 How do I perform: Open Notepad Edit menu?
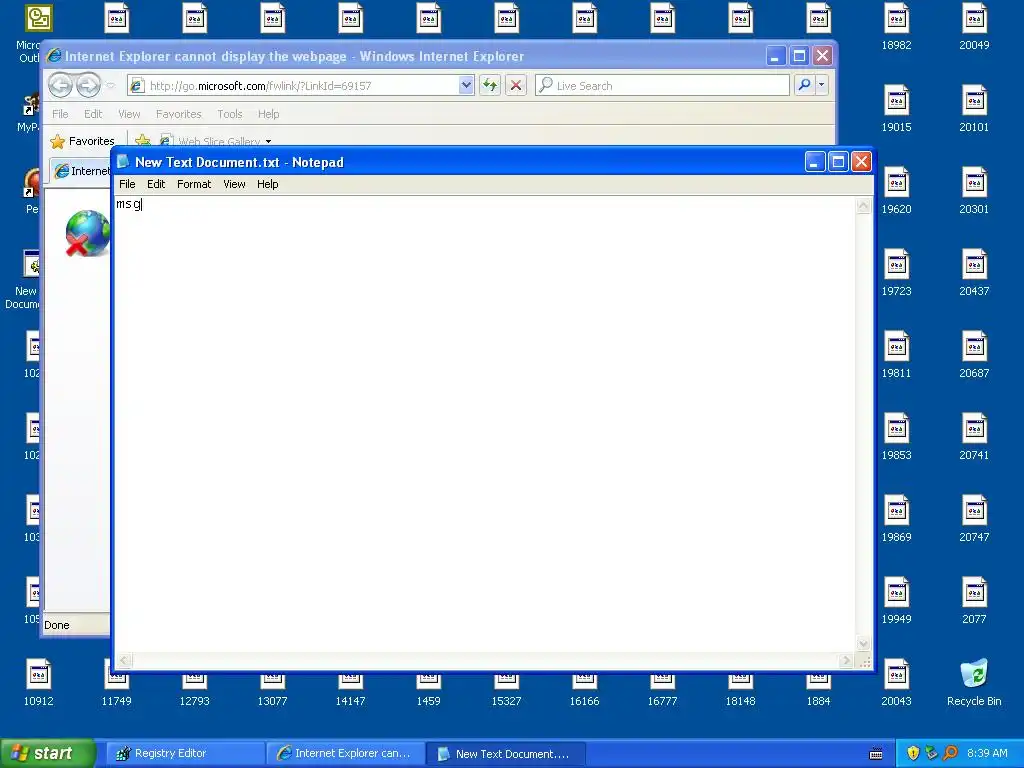click(155, 184)
